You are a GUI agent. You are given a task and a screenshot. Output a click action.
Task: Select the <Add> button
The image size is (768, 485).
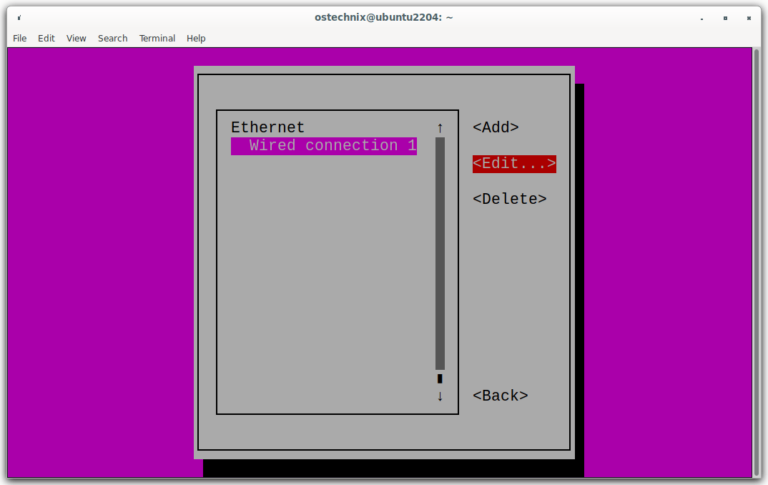coord(496,127)
